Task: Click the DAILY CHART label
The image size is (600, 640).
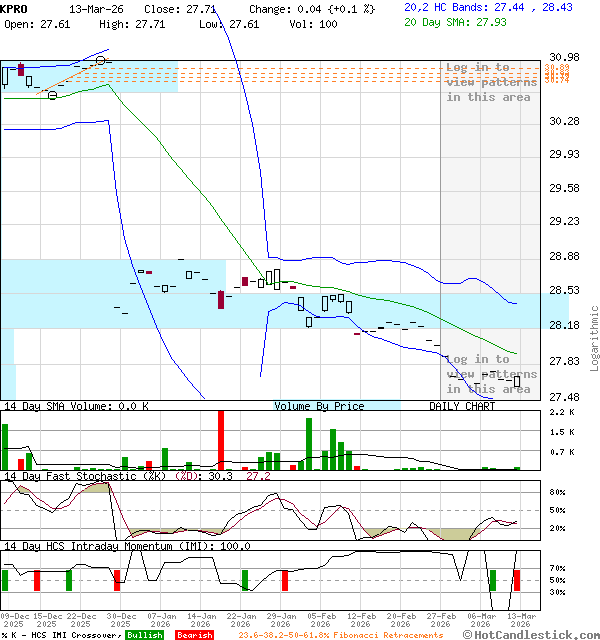Action: pyautogui.click(x=462, y=406)
